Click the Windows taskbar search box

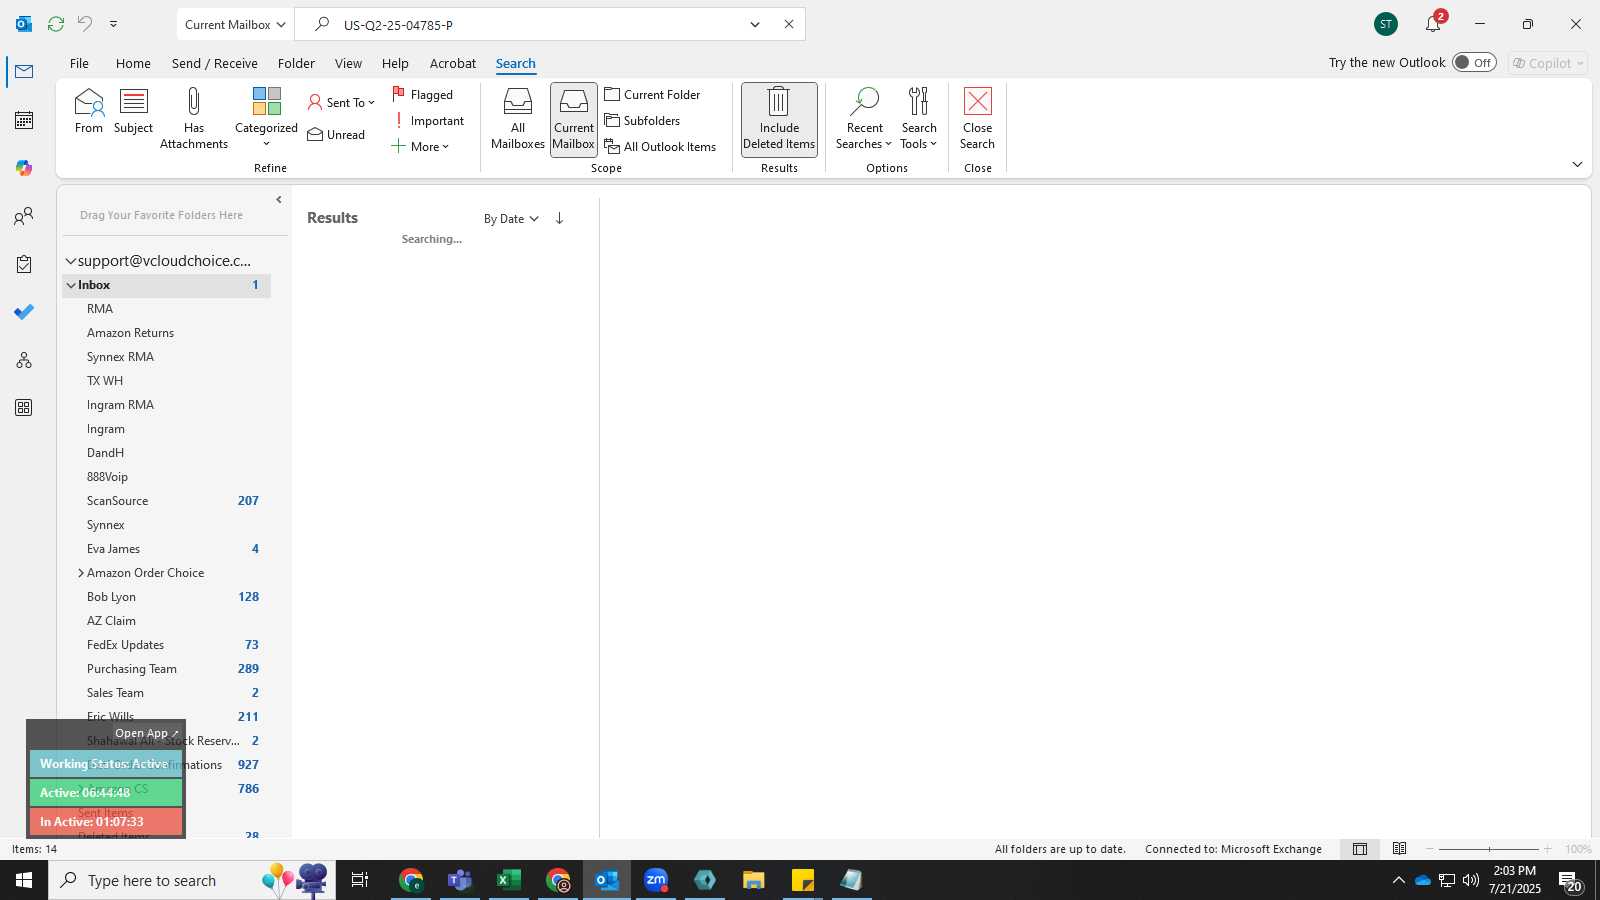(192, 880)
